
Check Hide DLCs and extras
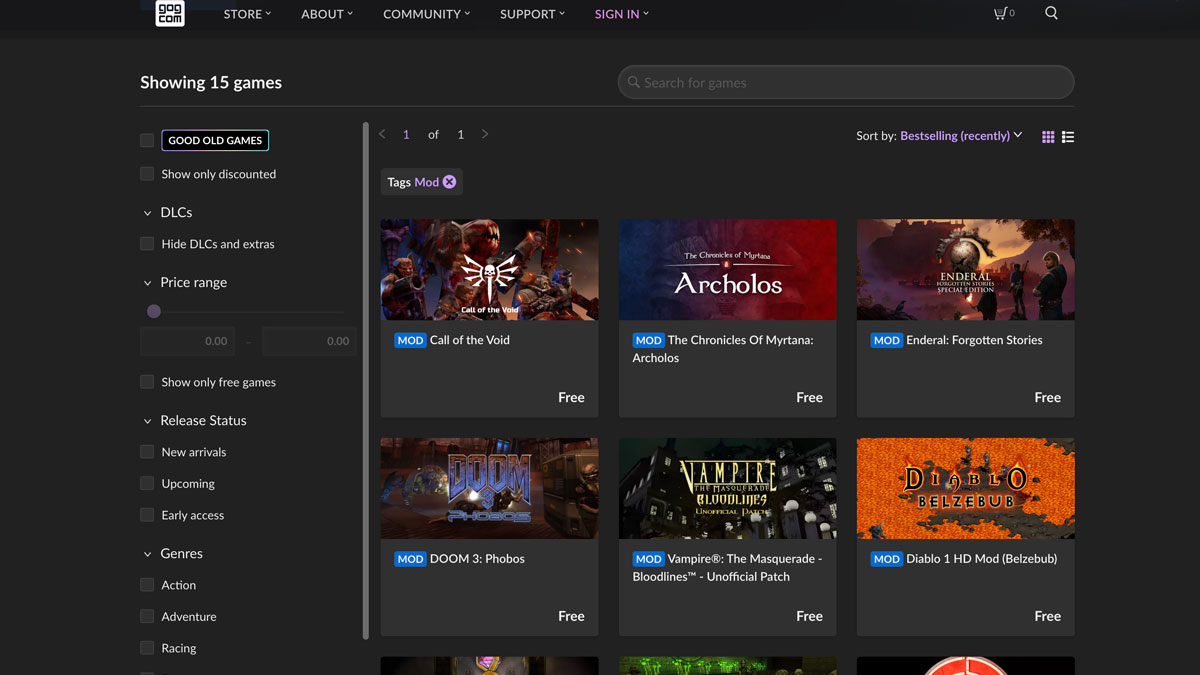point(146,243)
